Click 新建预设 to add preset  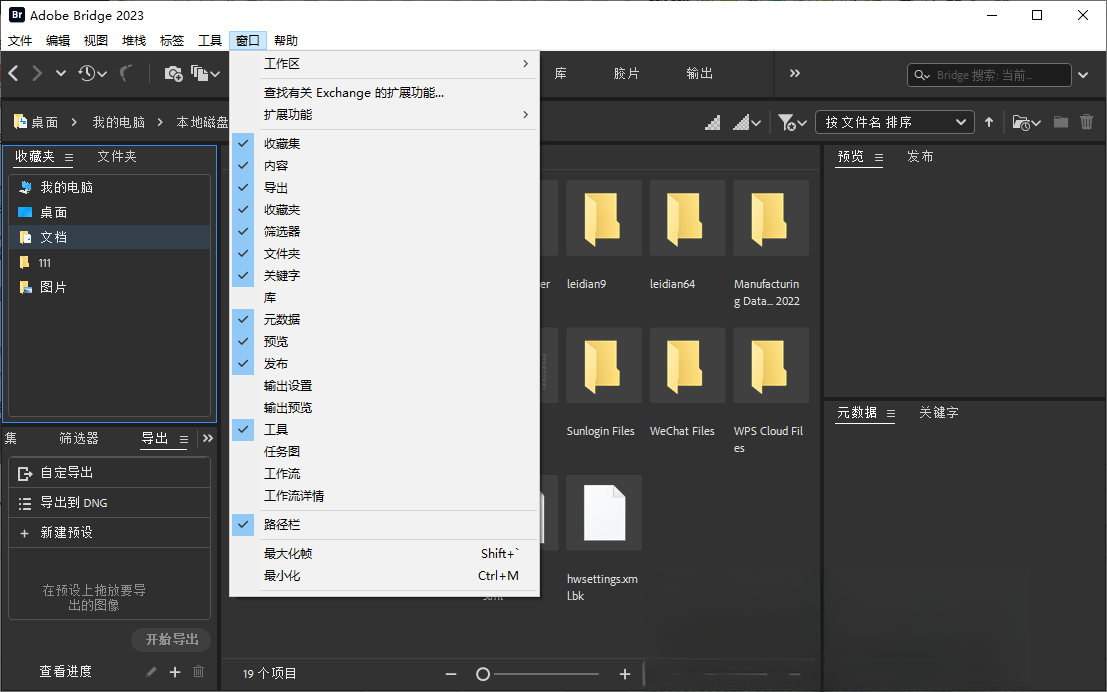pos(109,532)
